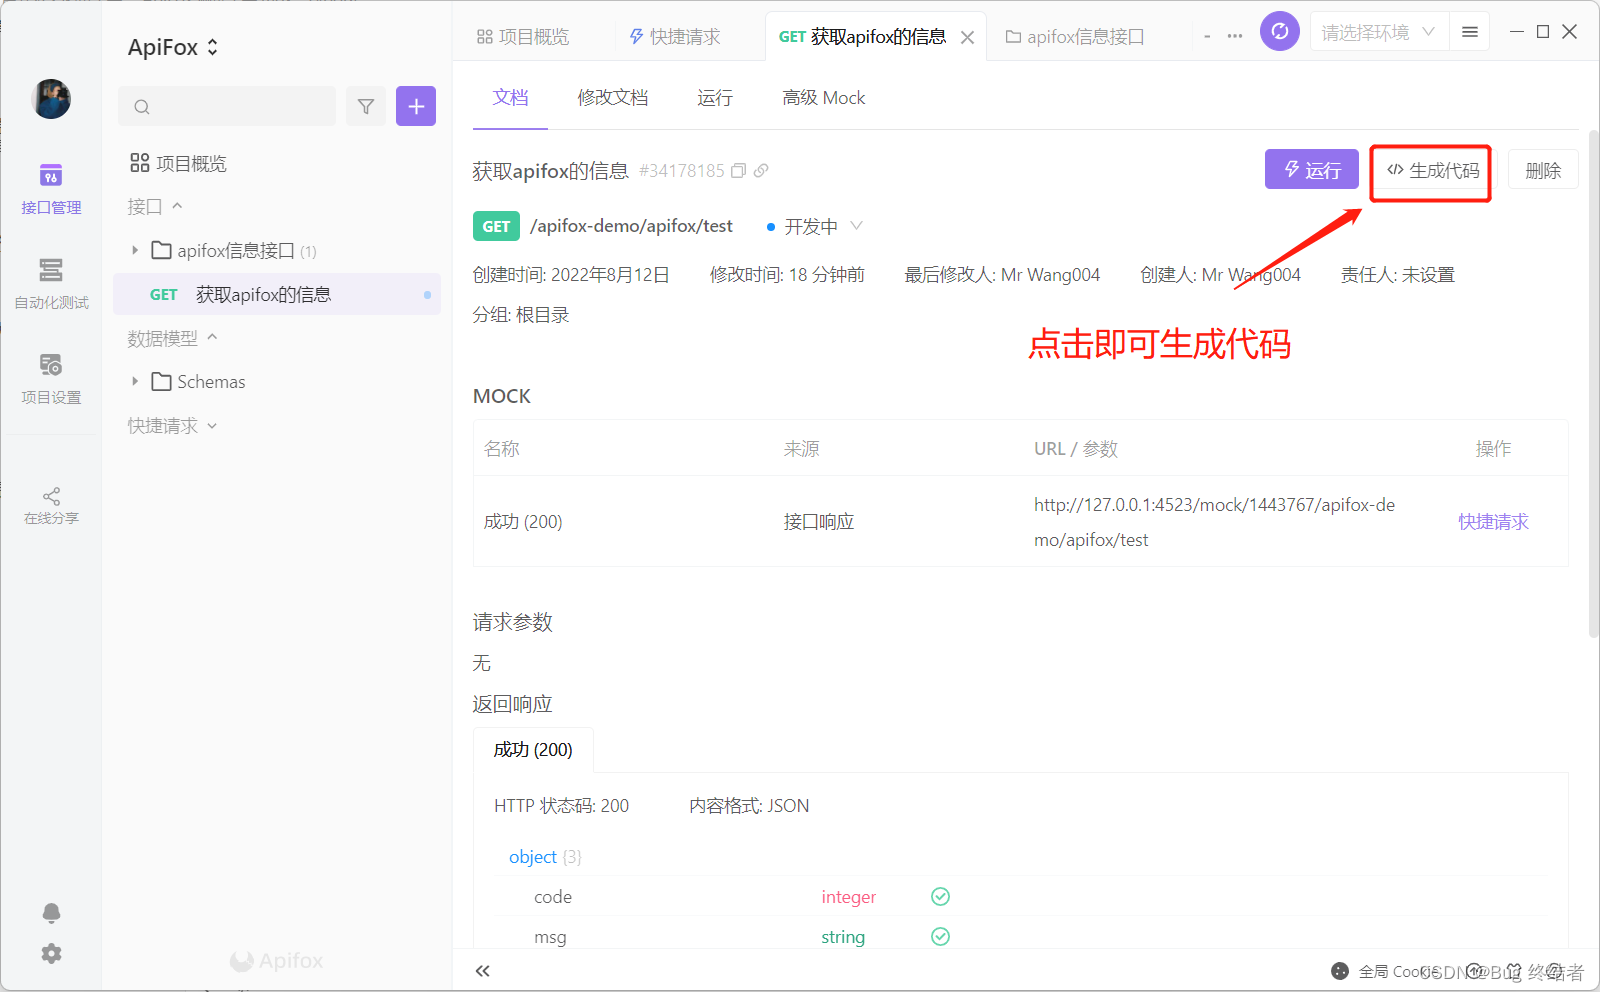Click the filter funnel icon
Screen dimensions: 1600x992
click(x=366, y=106)
